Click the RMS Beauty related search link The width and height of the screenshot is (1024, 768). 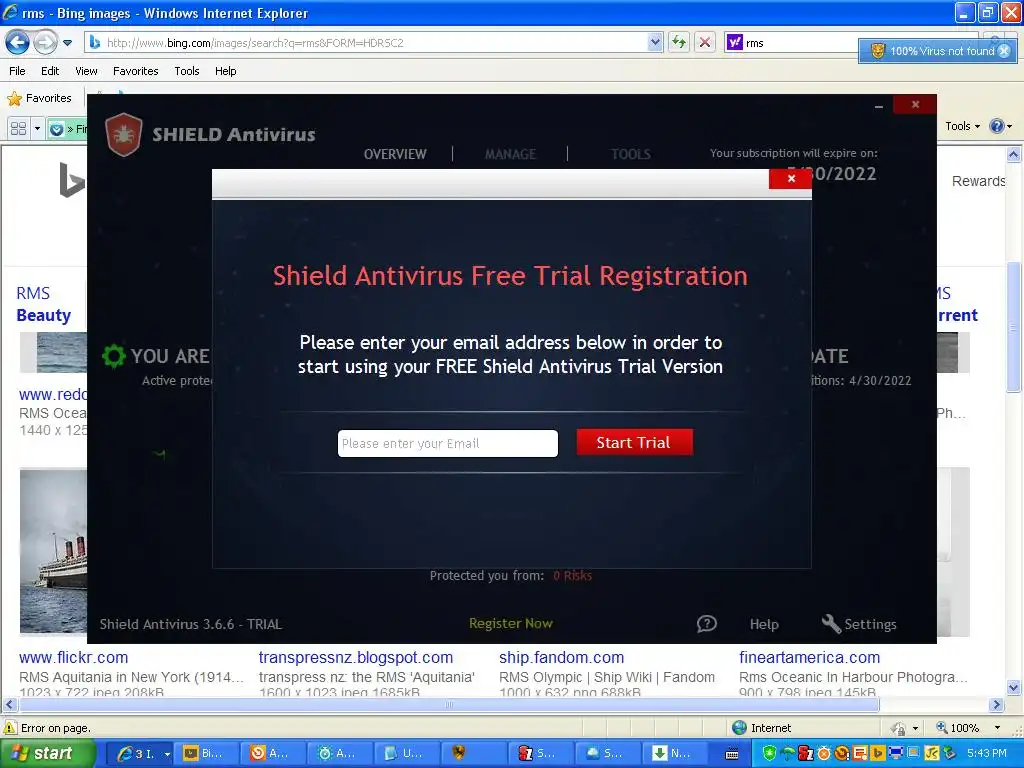point(43,304)
